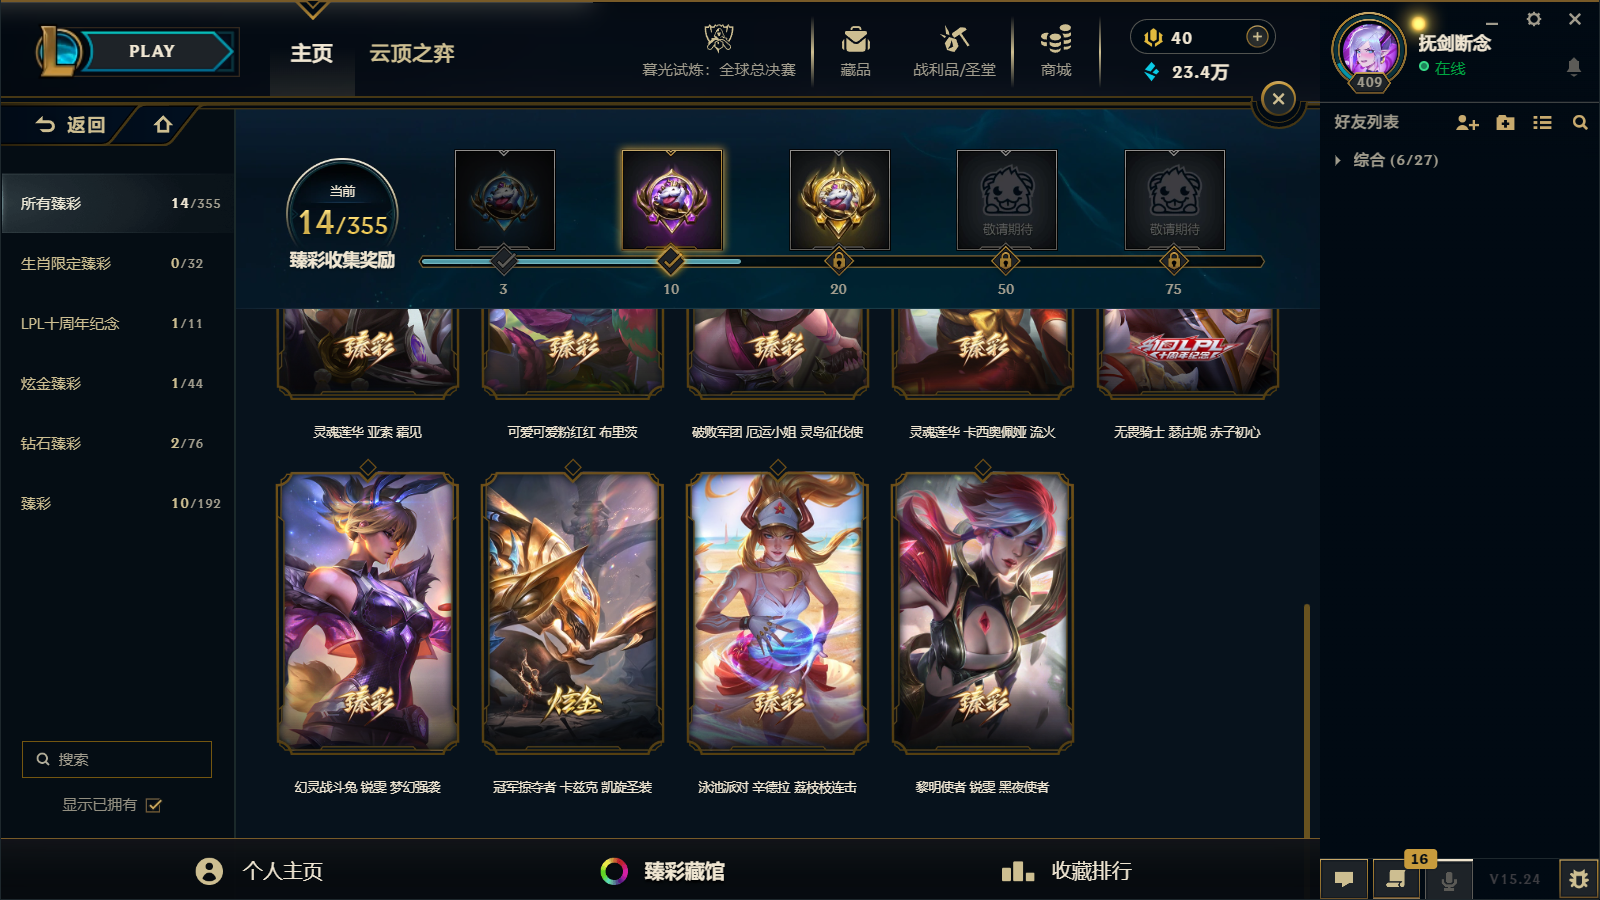Click the home icon beside 返回
The height and width of the screenshot is (900, 1600).
tap(163, 125)
